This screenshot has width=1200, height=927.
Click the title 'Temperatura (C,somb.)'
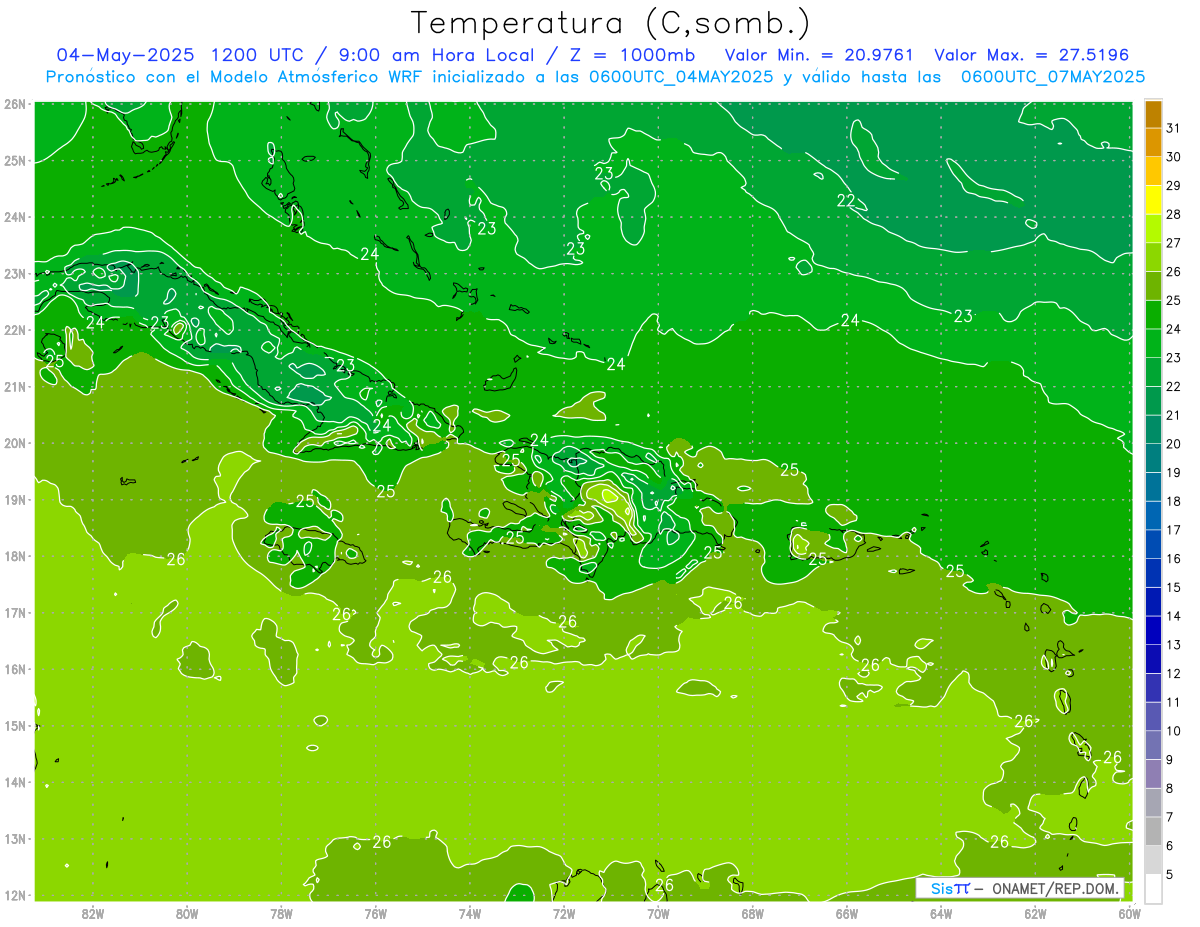coord(612,23)
